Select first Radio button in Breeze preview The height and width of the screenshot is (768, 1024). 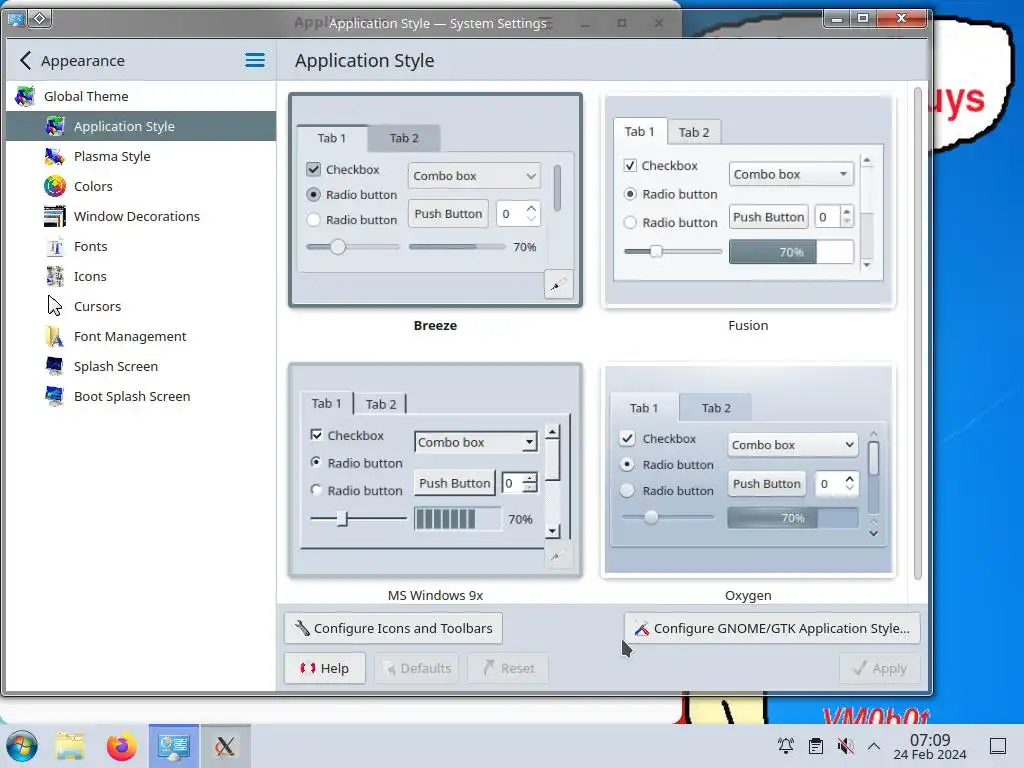point(313,195)
